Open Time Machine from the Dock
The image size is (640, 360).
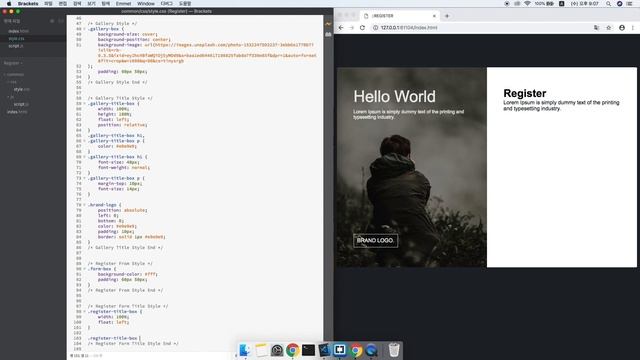click(277, 350)
